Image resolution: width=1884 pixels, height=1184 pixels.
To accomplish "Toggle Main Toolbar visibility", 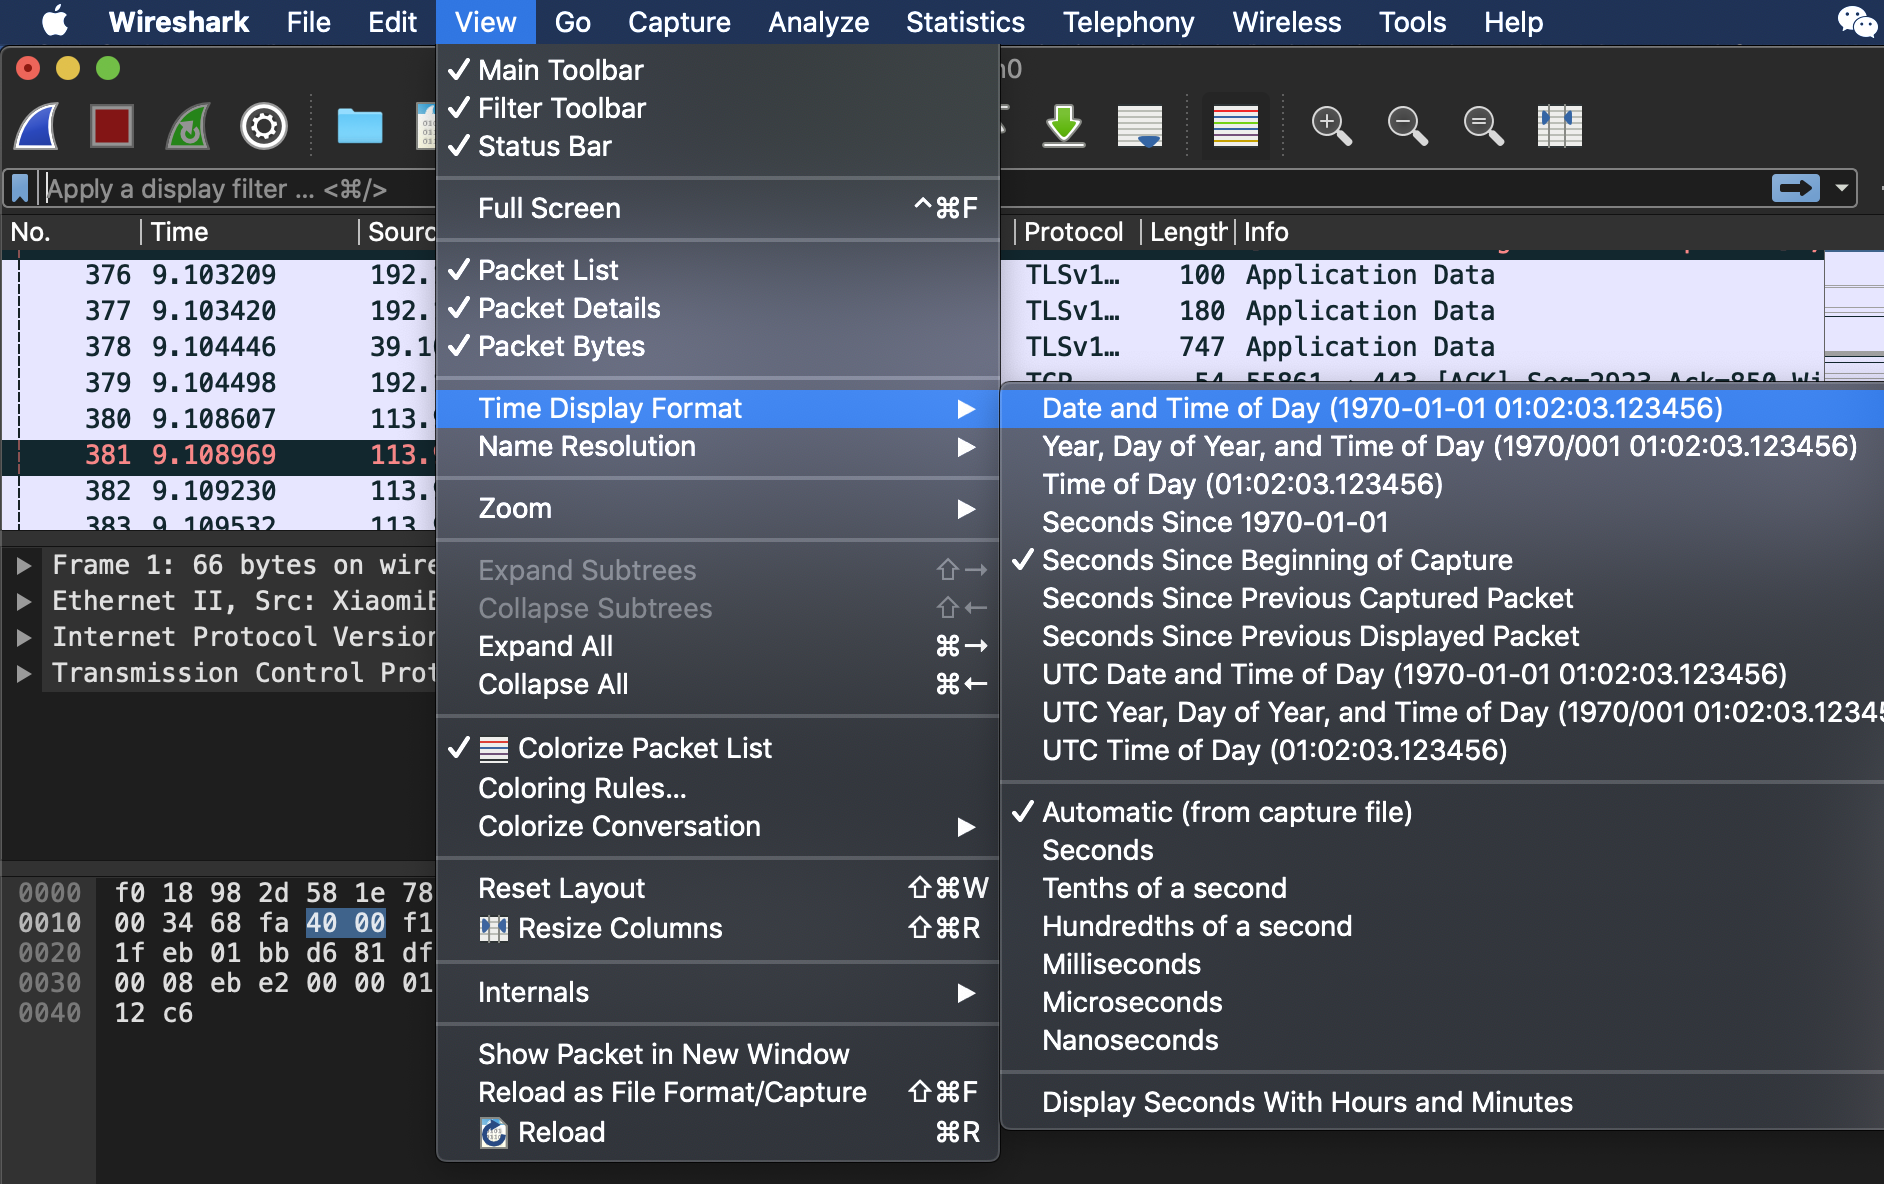I will pos(718,70).
